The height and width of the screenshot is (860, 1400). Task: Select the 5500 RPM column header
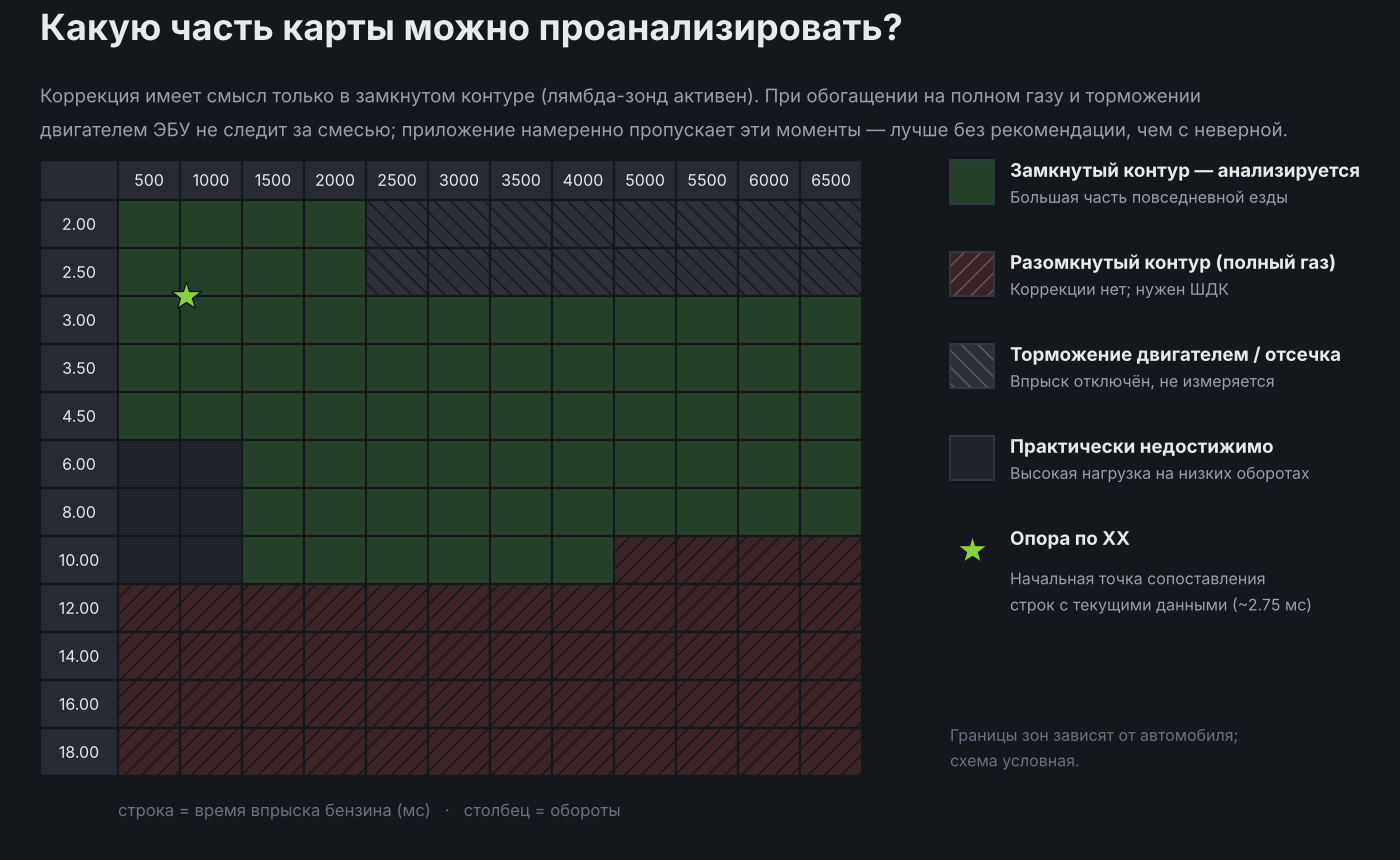pos(707,180)
